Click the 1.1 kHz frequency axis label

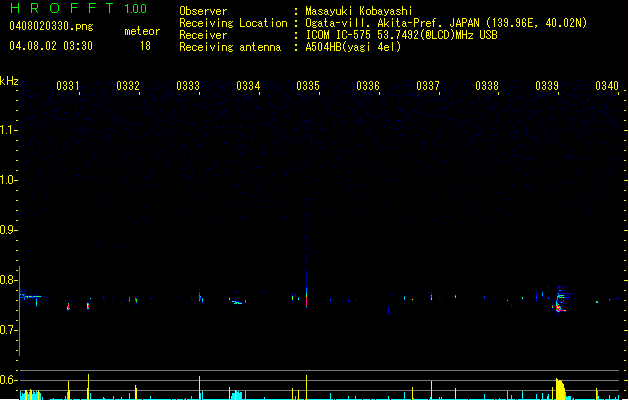(8, 130)
